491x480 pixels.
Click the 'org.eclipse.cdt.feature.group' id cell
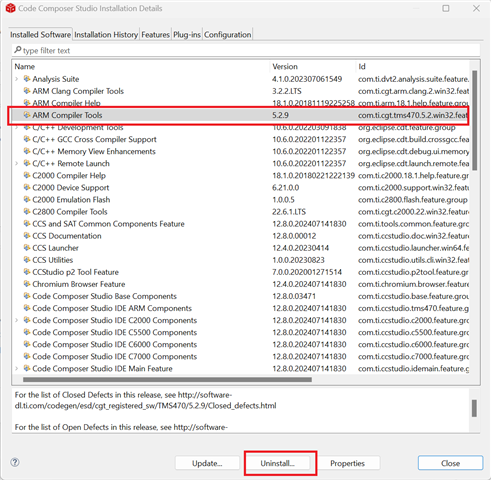click(x=407, y=127)
